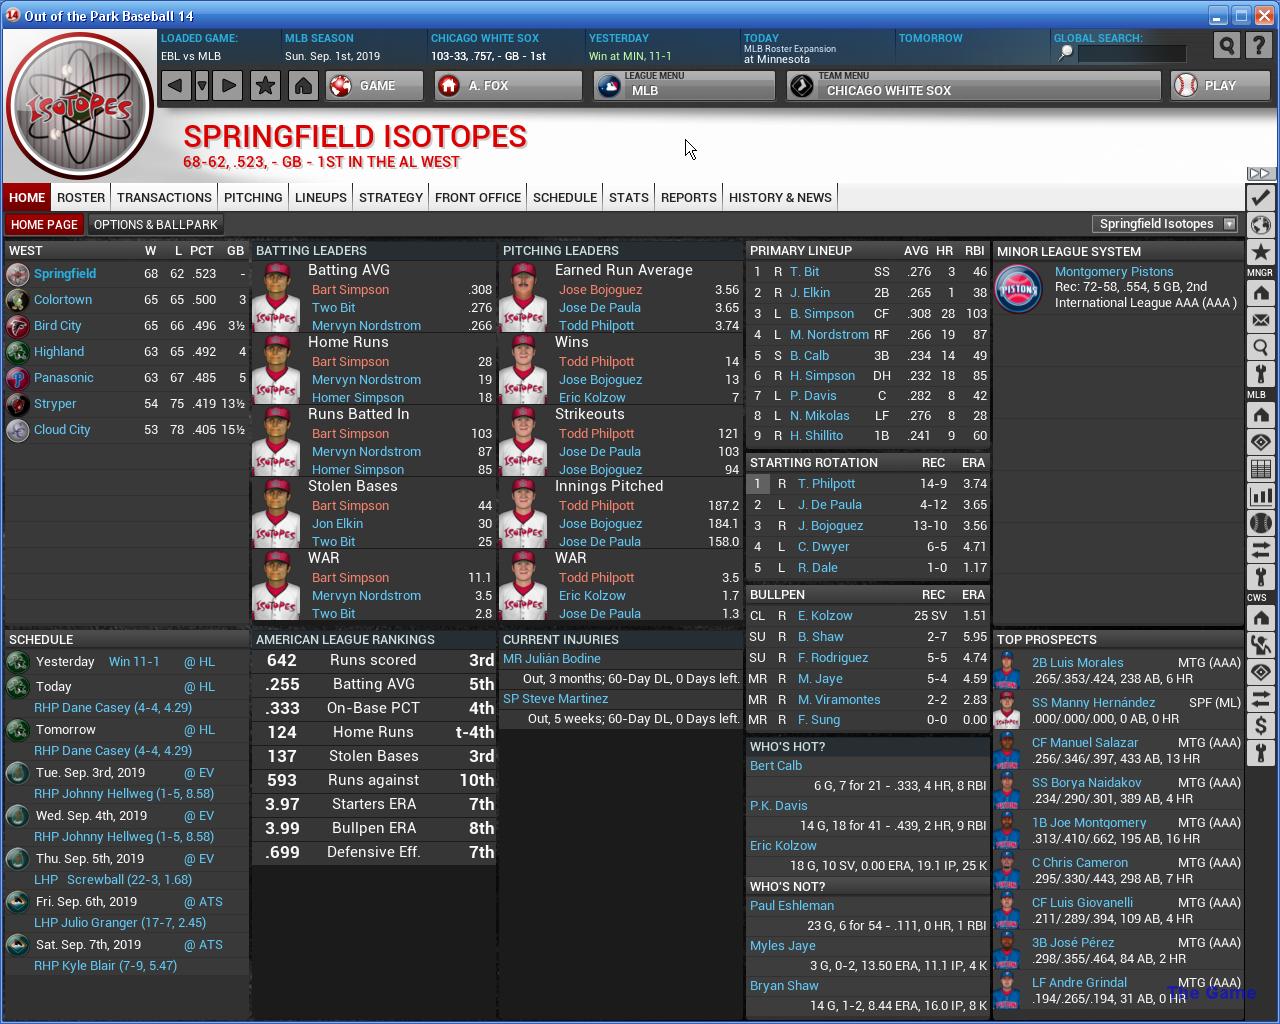Click the back navigation arrow

point(176,86)
